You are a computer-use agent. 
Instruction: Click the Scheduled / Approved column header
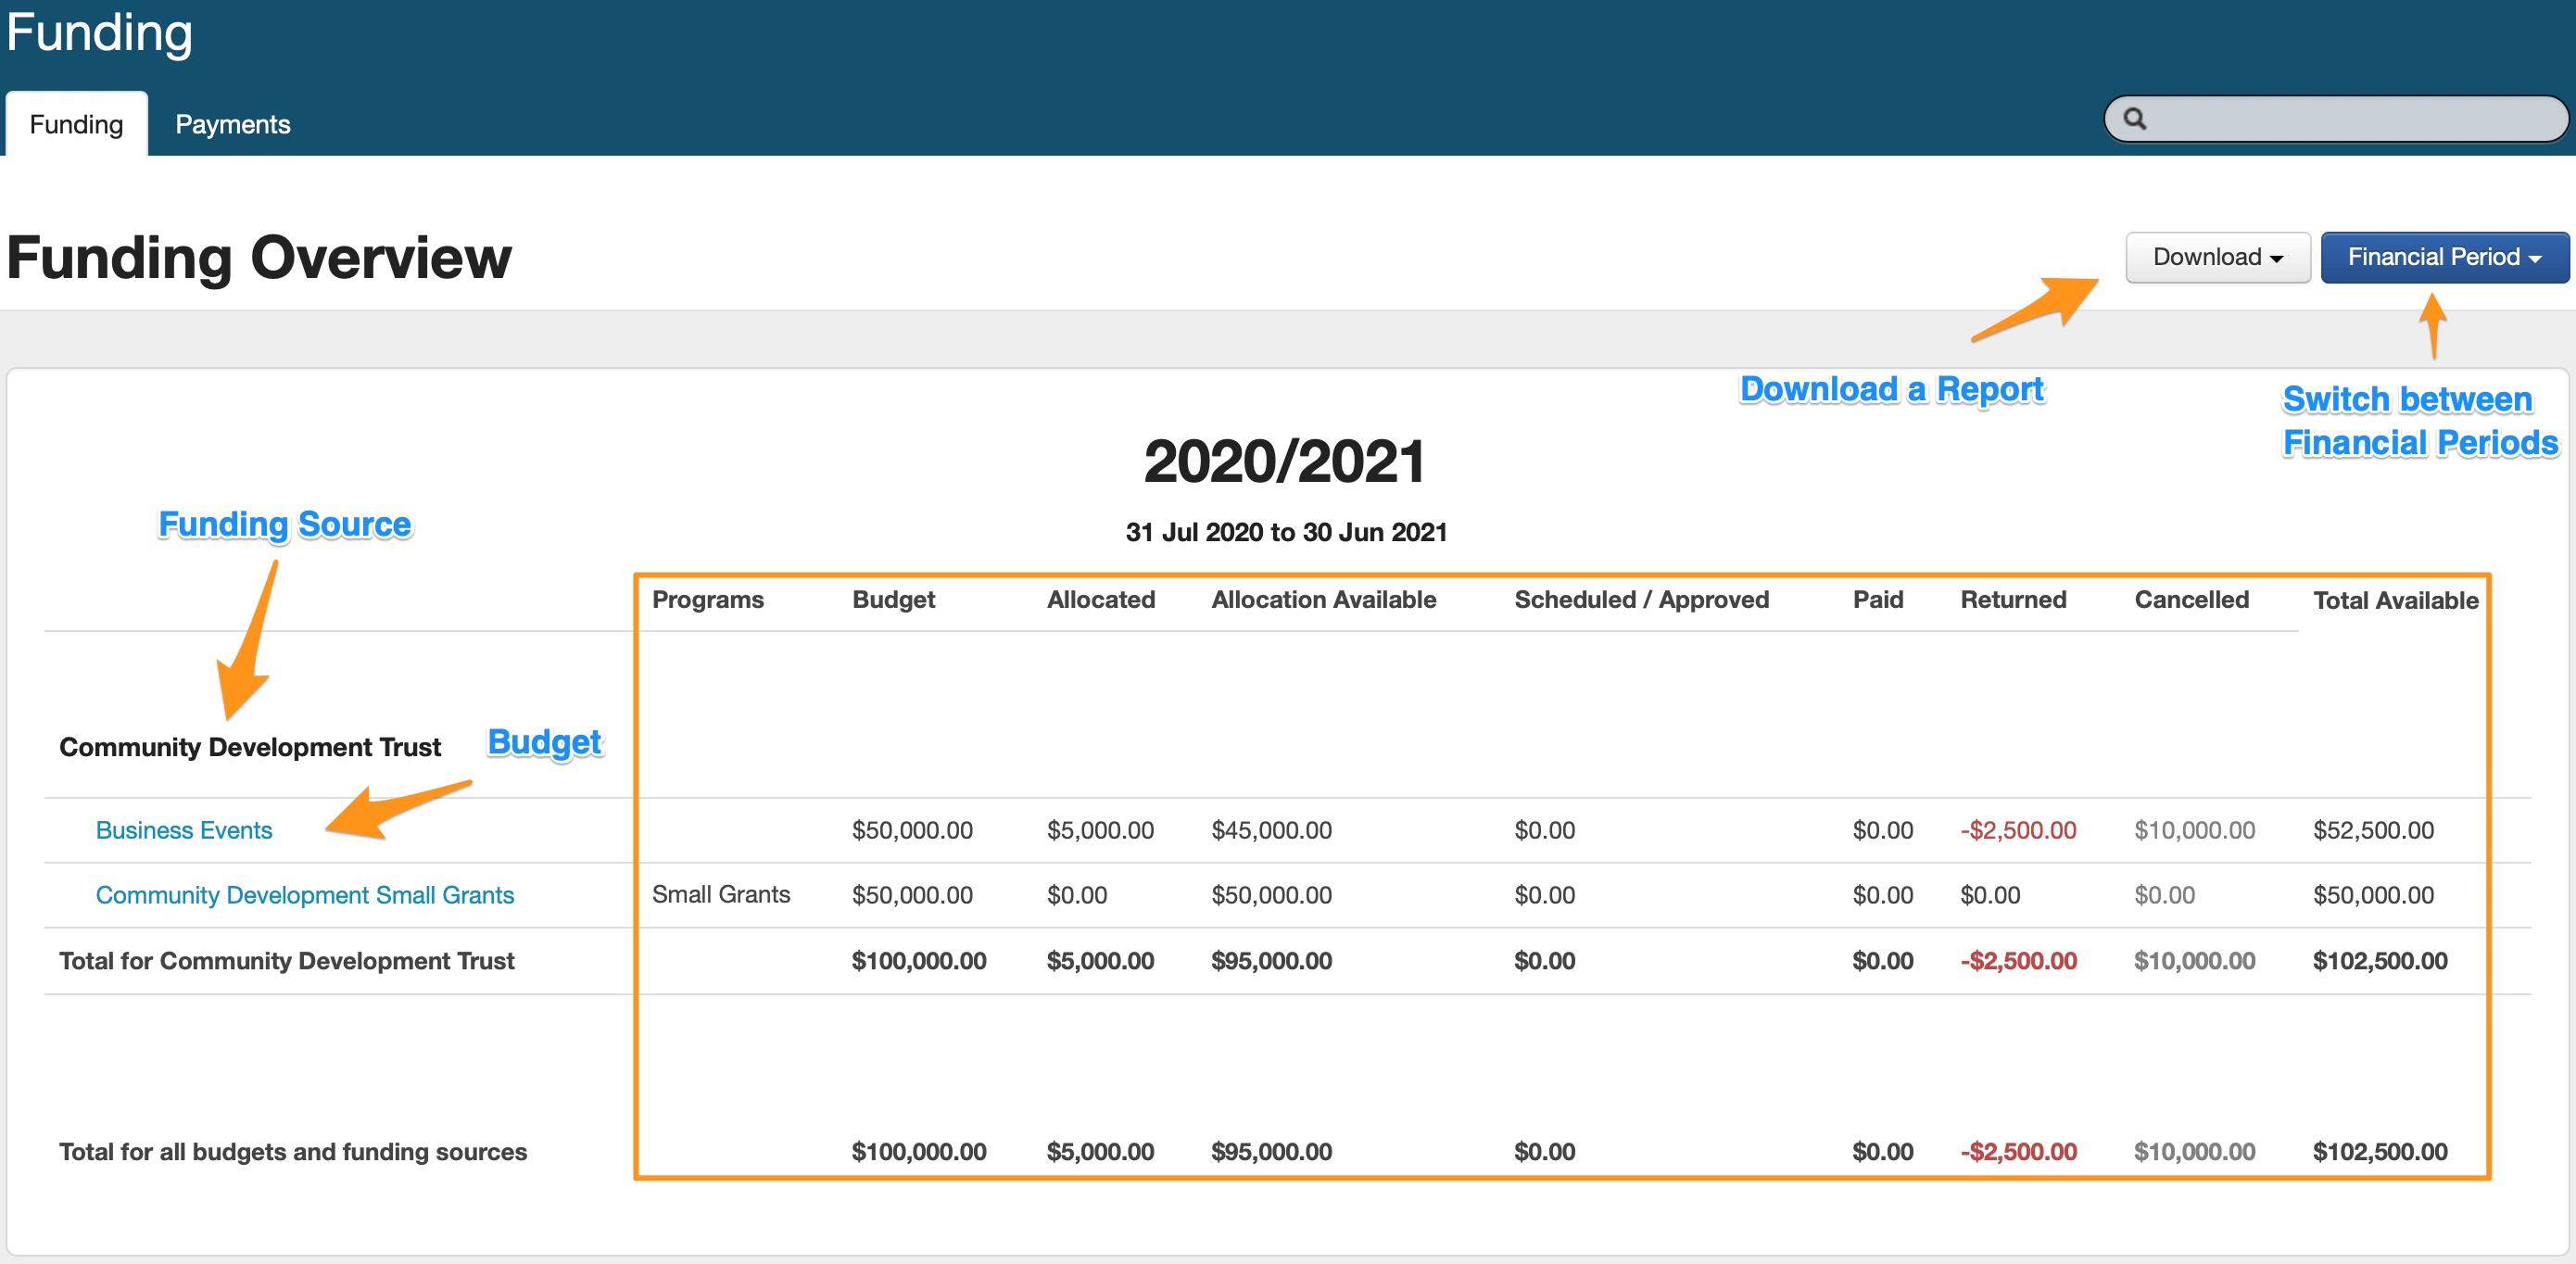(x=1641, y=599)
